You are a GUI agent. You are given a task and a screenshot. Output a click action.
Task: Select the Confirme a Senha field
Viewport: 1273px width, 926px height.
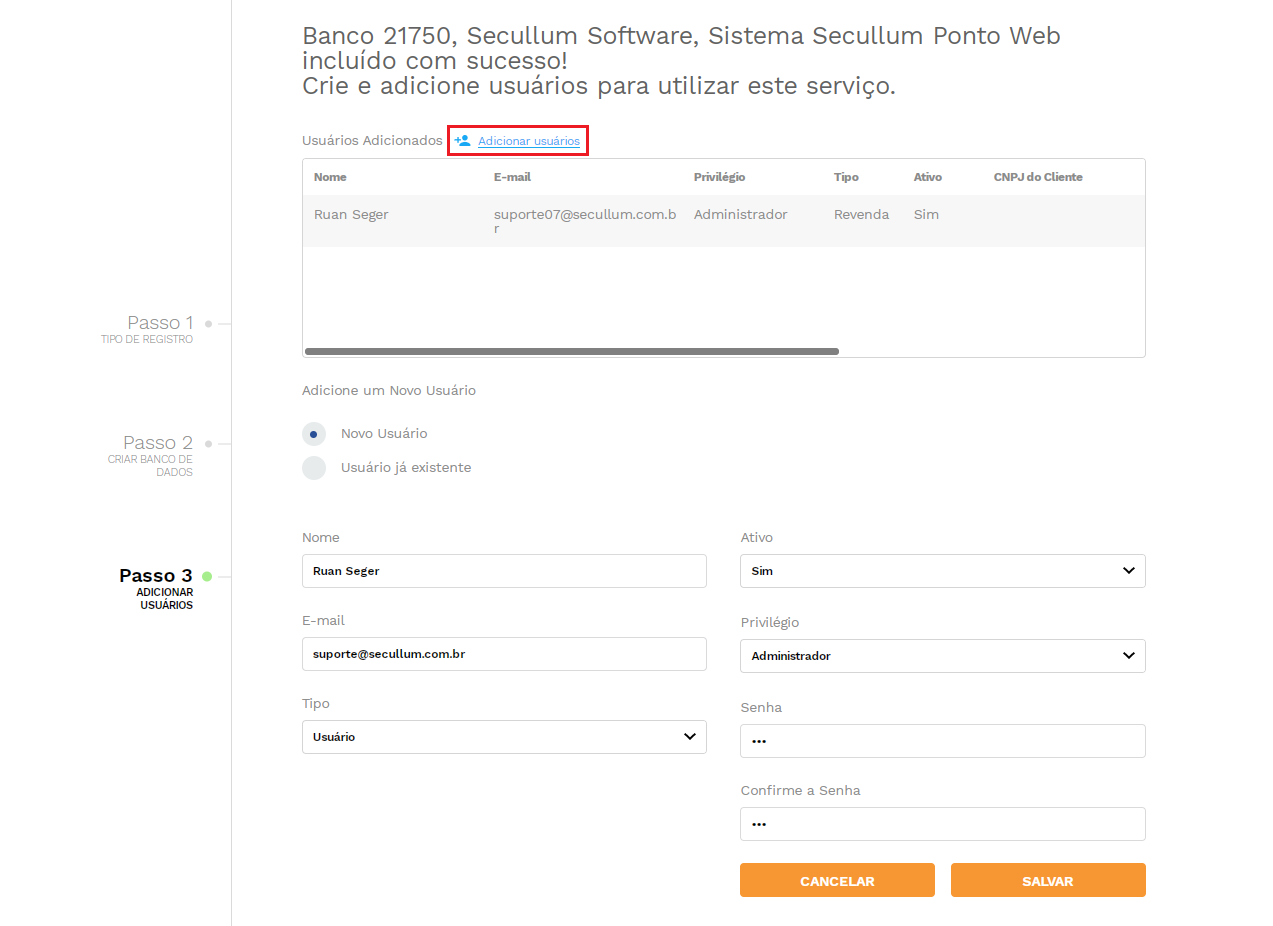click(942, 824)
